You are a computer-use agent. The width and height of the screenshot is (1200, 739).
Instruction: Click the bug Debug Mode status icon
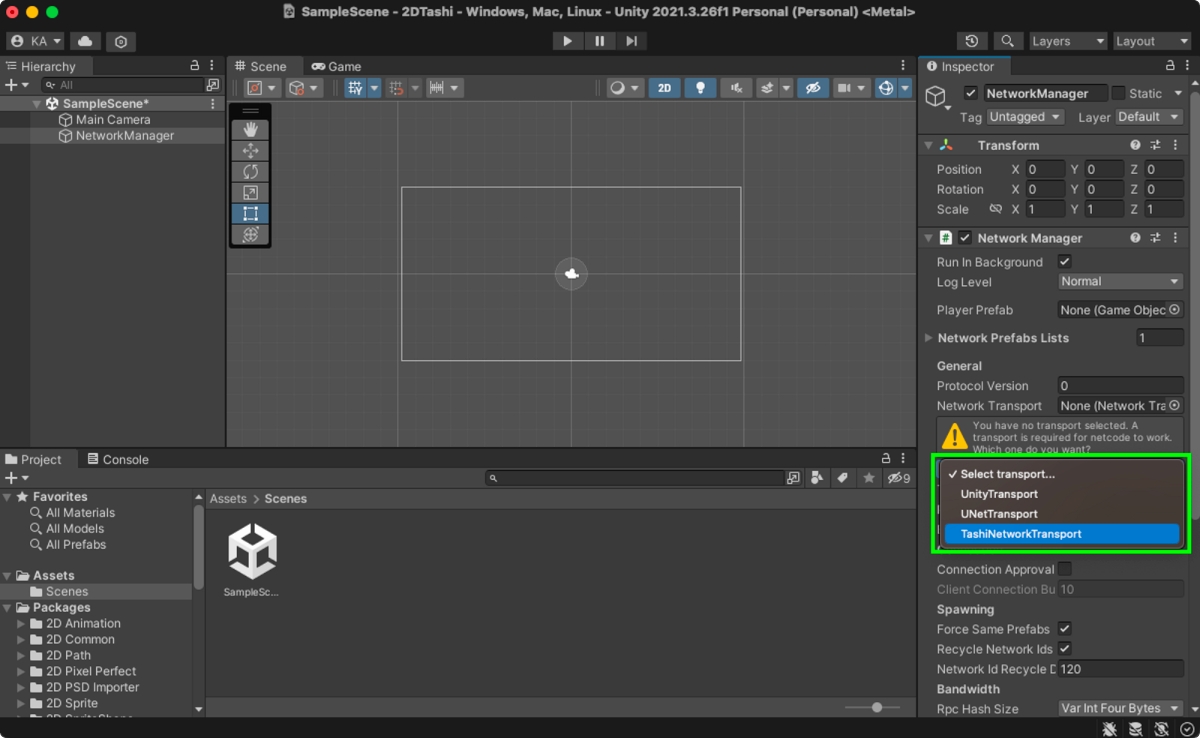[x=1110, y=729]
